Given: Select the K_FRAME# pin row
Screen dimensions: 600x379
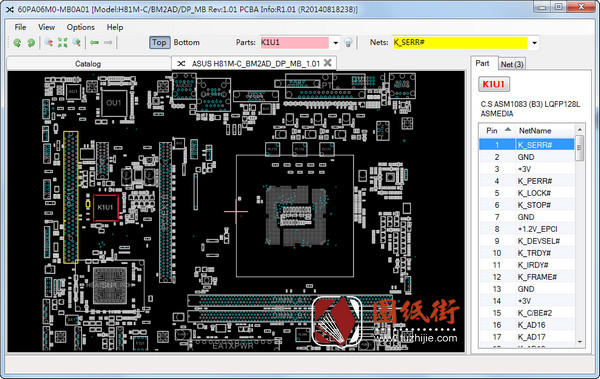Looking at the screenshot, I should 527,277.
